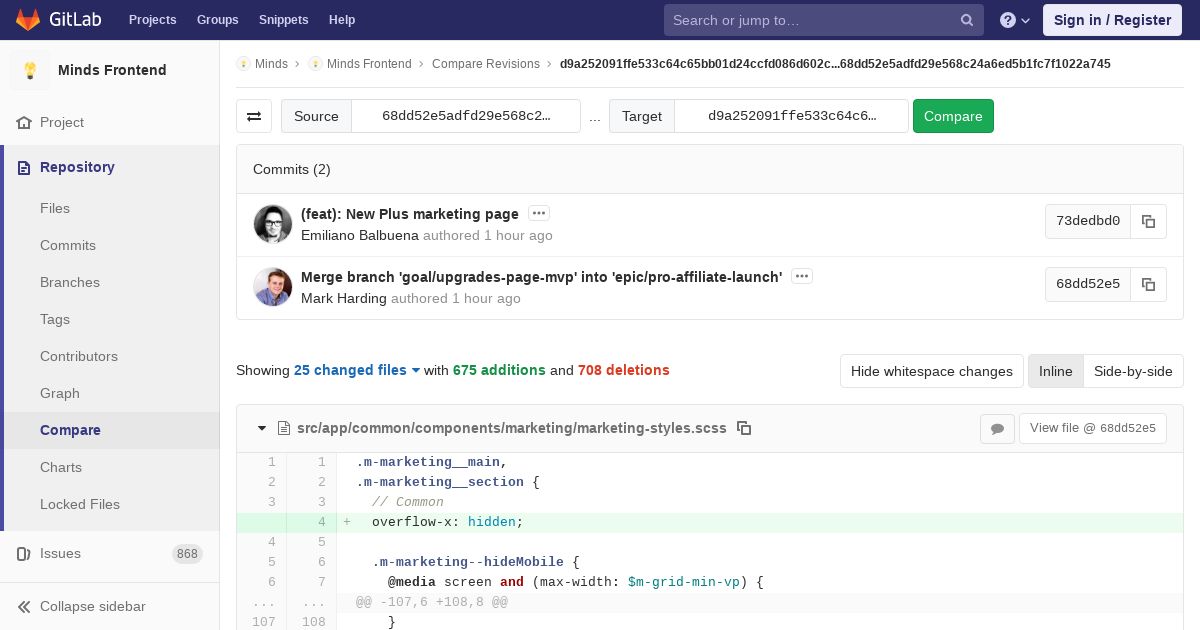Open Commits in the Repository sidebar
Image resolution: width=1200 pixels, height=630 pixels.
[68, 245]
